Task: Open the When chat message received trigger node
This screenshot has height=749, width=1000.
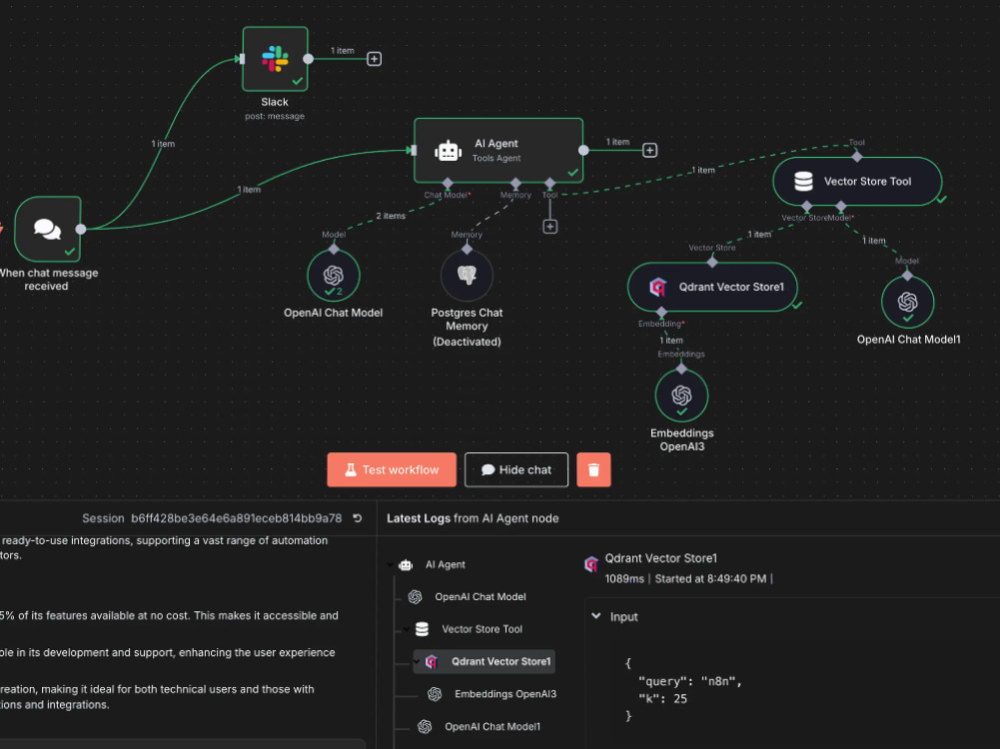Action: pyautogui.click(x=48, y=229)
